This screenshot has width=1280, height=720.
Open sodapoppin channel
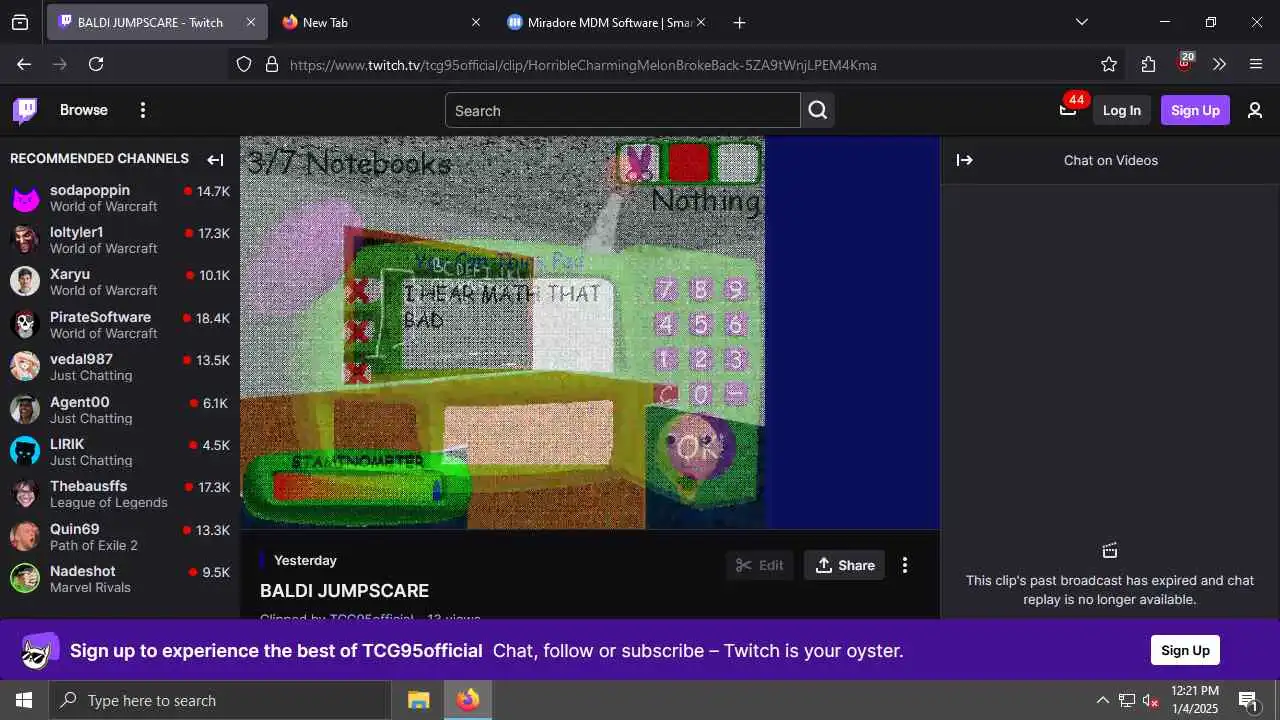(120, 198)
